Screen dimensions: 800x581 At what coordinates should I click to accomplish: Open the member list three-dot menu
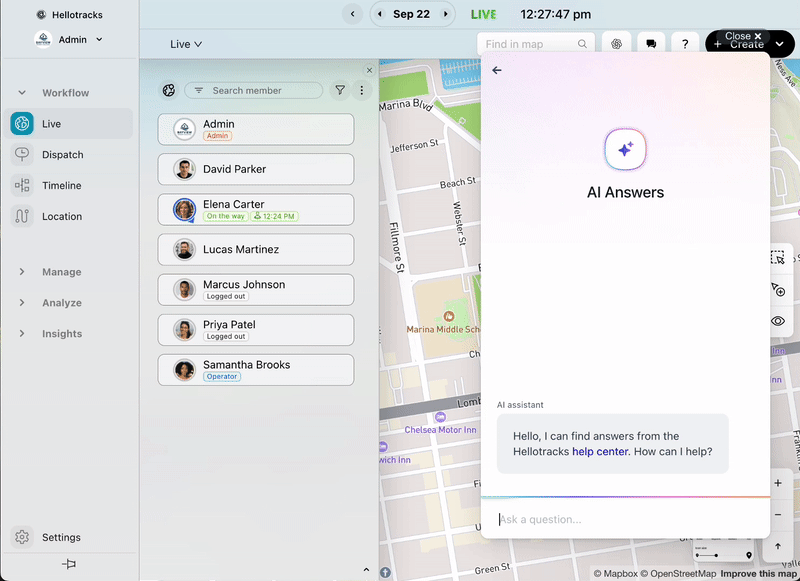(362, 90)
